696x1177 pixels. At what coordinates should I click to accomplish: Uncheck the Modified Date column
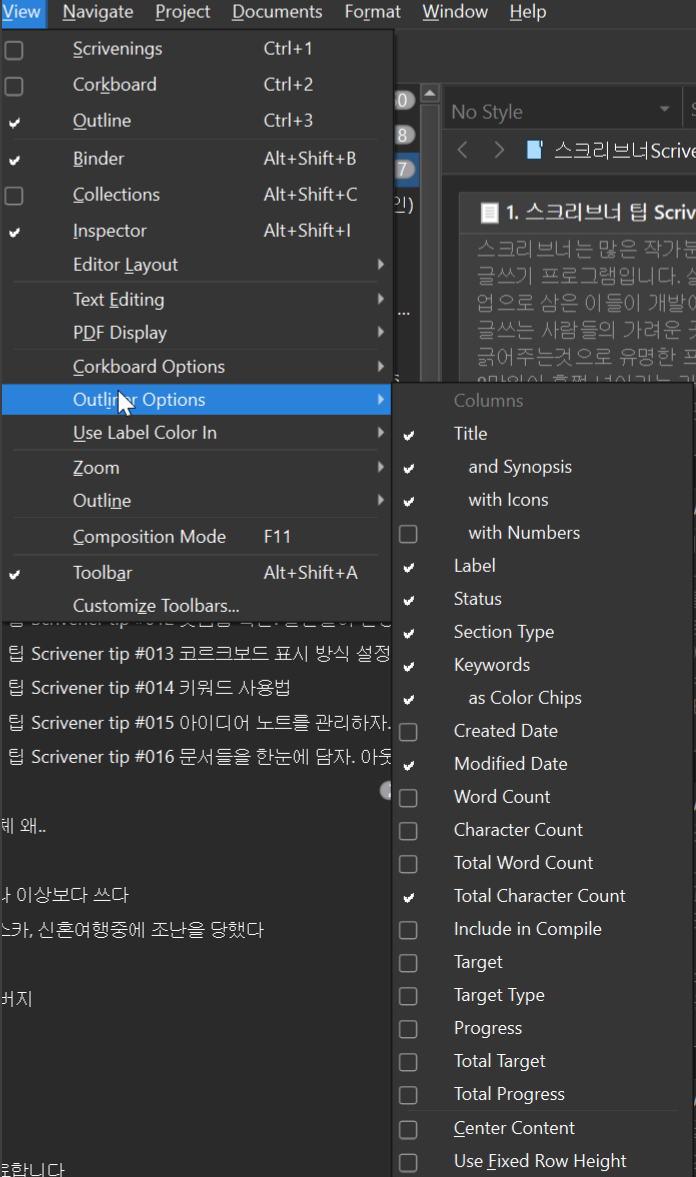408,765
